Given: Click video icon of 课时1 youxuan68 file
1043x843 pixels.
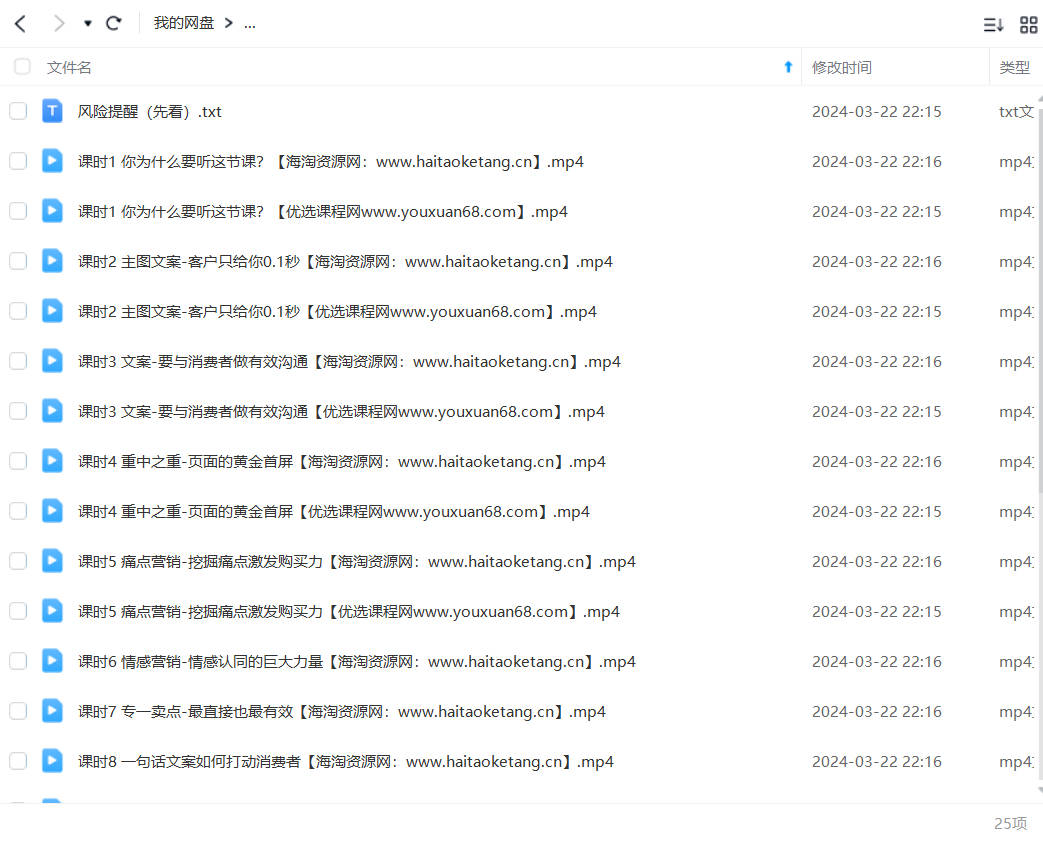Looking at the screenshot, I should click(x=52, y=211).
